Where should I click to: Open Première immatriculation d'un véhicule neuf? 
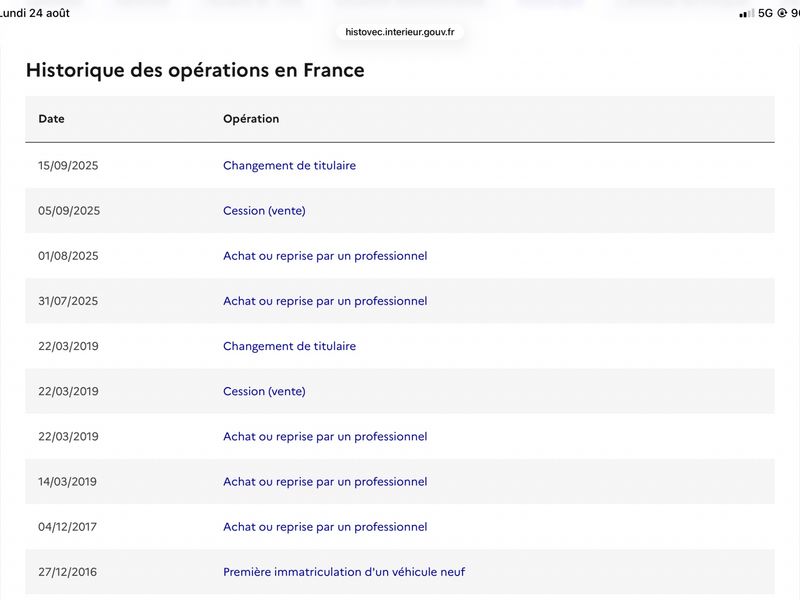(x=344, y=572)
